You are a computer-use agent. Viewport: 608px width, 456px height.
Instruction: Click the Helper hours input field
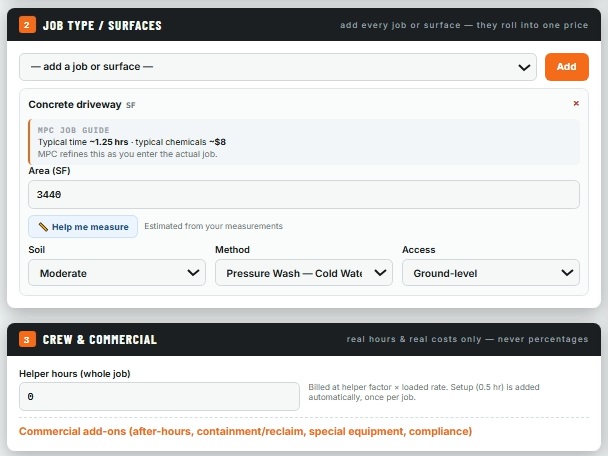(x=159, y=397)
